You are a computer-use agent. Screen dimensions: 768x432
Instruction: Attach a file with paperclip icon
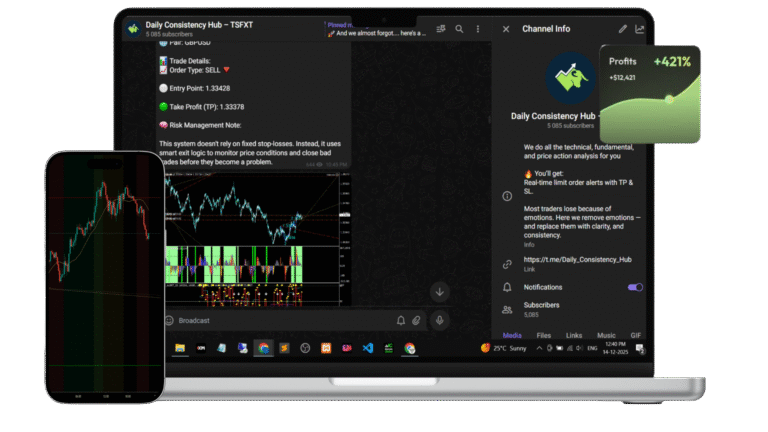click(417, 321)
